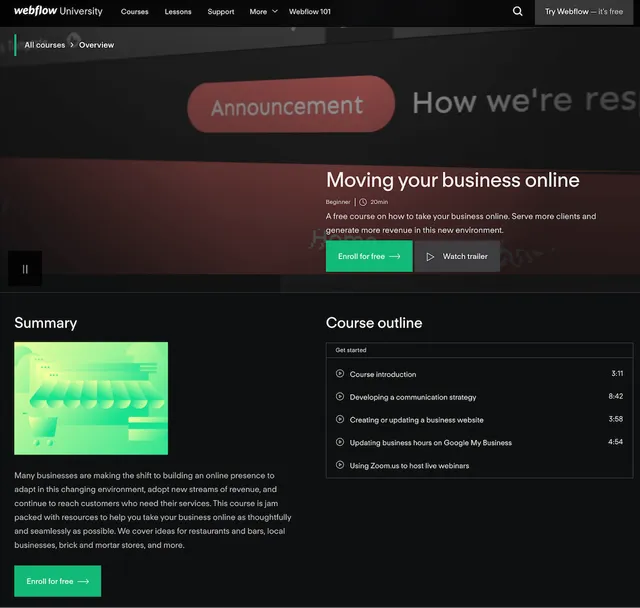This screenshot has height=608, width=640.
Task: Pause the hero background video
Action: pos(25,269)
